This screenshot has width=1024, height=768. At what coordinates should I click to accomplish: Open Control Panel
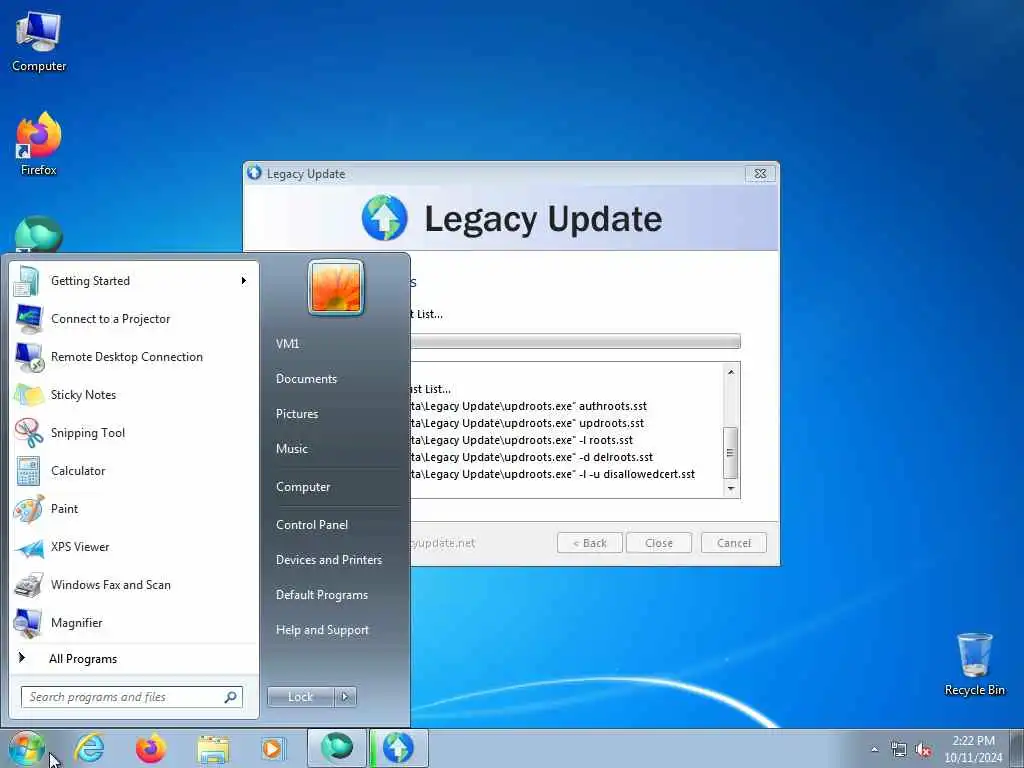tap(312, 525)
